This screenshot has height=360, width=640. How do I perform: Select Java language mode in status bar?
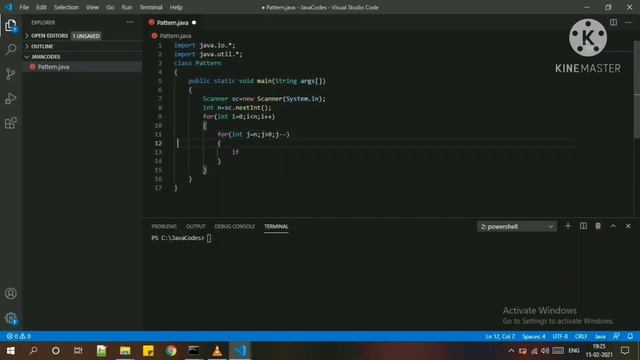pyautogui.click(x=600, y=336)
